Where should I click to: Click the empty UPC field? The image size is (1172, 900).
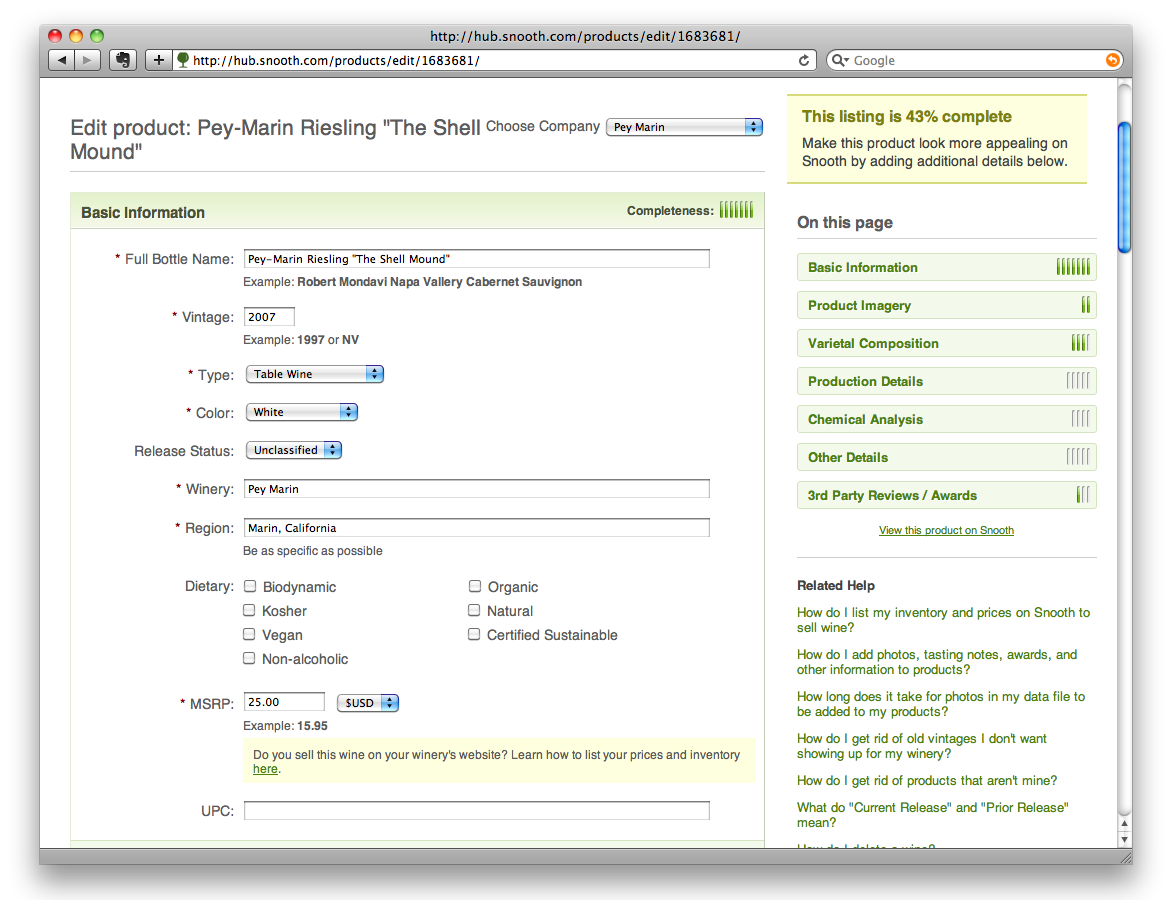point(477,810)
